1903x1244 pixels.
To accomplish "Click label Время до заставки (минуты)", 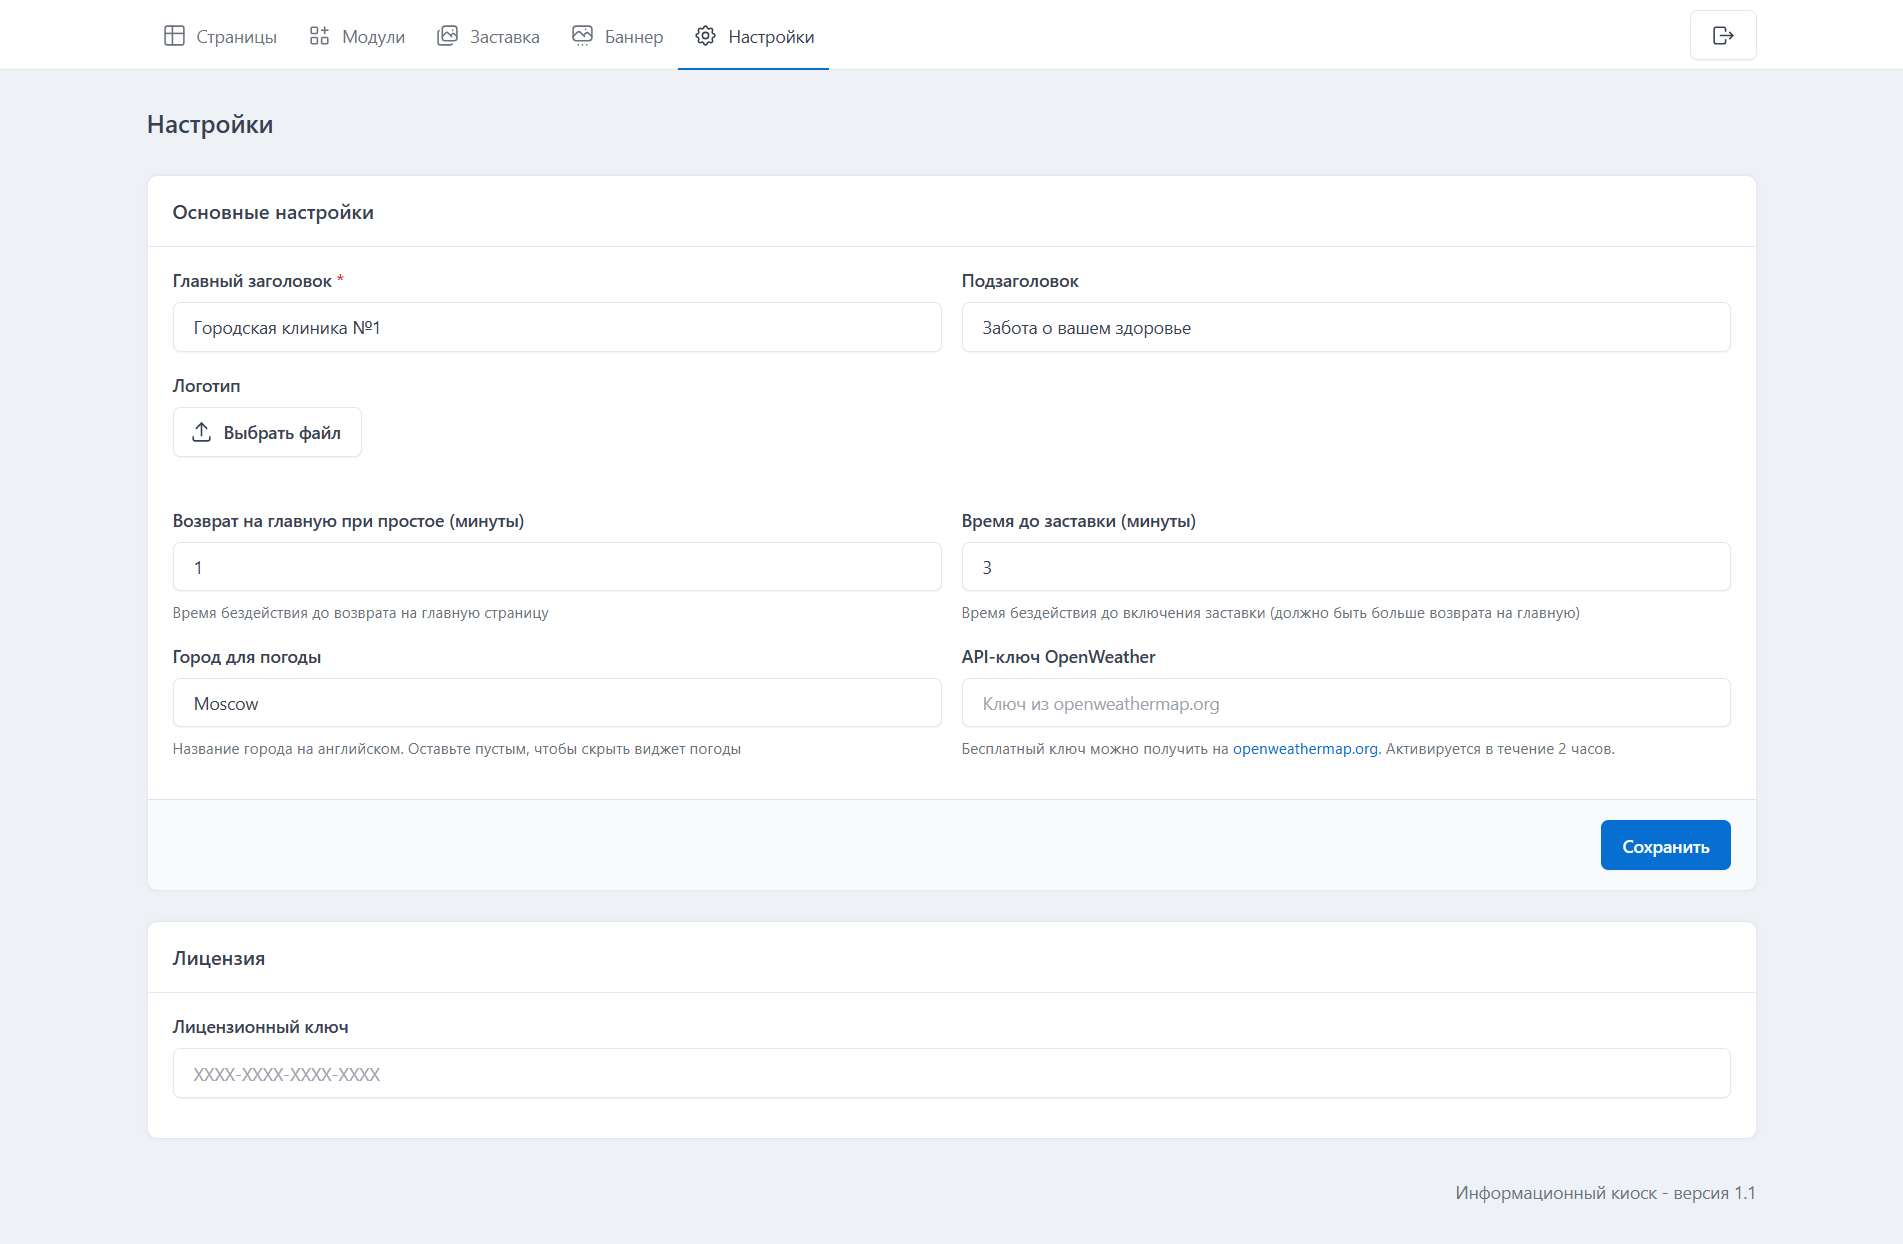I will (1078, 521).
